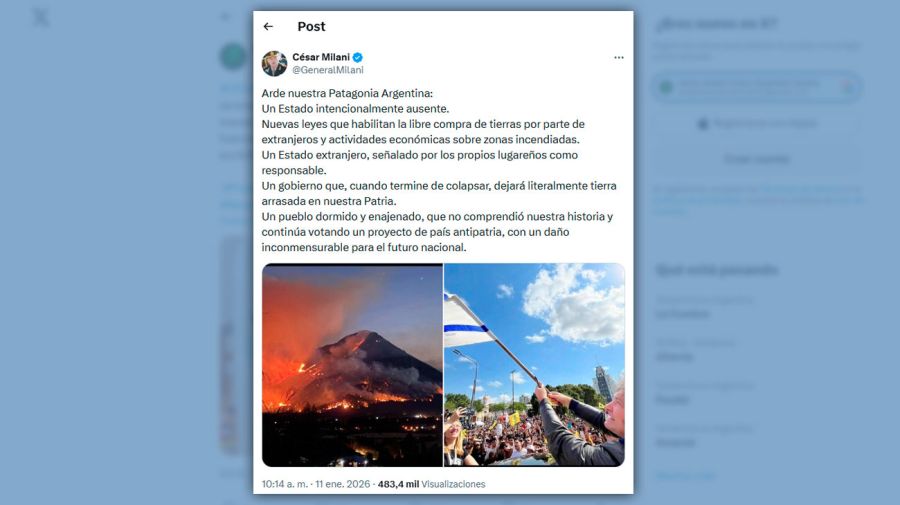Click the blurred X logo at top left
The image size is (900, 505).
(x=40, y=18)
